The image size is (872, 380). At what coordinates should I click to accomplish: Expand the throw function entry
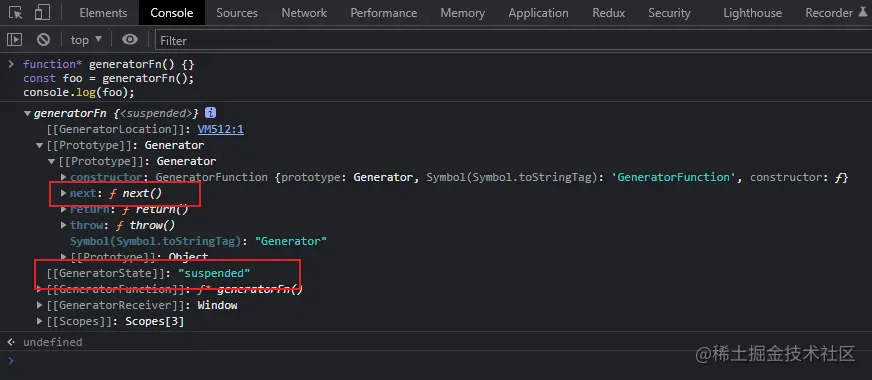click(63, 225)
